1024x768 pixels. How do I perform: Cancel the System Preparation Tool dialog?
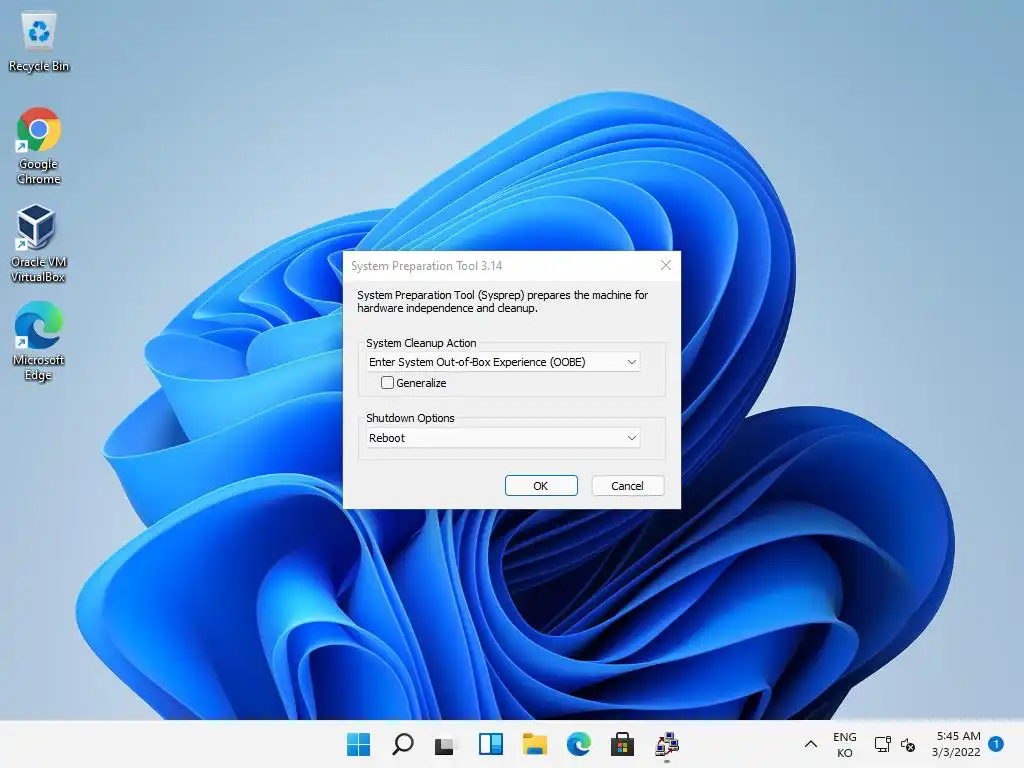tap(627, 485)
